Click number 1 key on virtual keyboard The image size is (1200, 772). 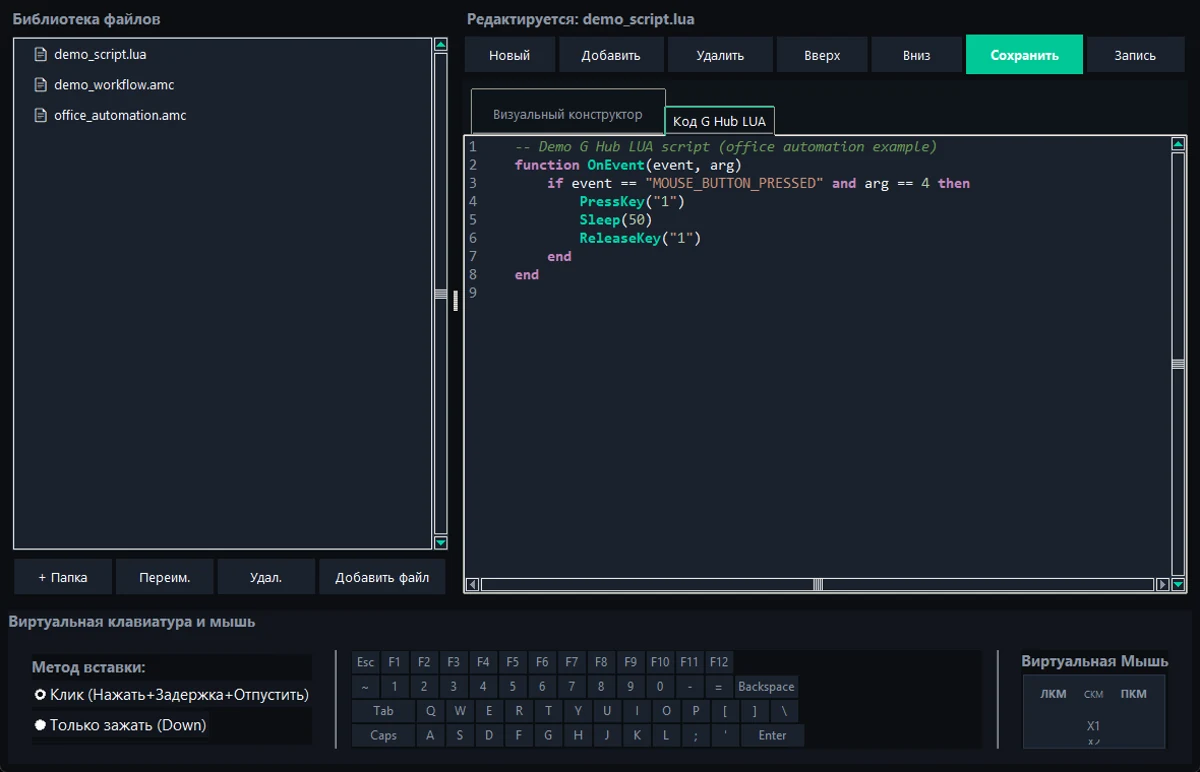pos(395,687)
